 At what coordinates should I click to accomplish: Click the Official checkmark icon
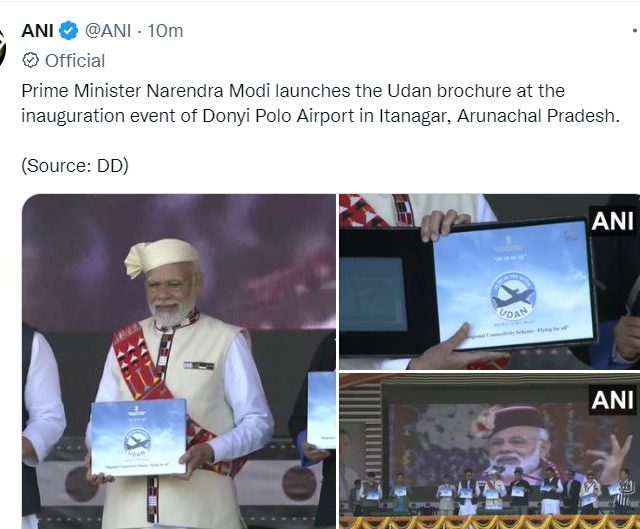pyautogui.click(x=30, y=60)
